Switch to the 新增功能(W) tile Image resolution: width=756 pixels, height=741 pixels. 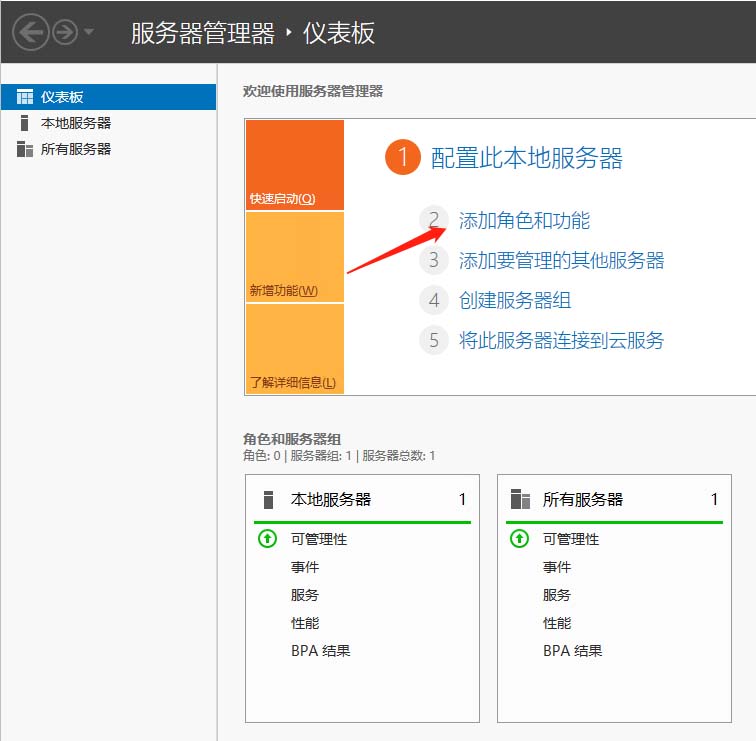[x=295, y=257]
